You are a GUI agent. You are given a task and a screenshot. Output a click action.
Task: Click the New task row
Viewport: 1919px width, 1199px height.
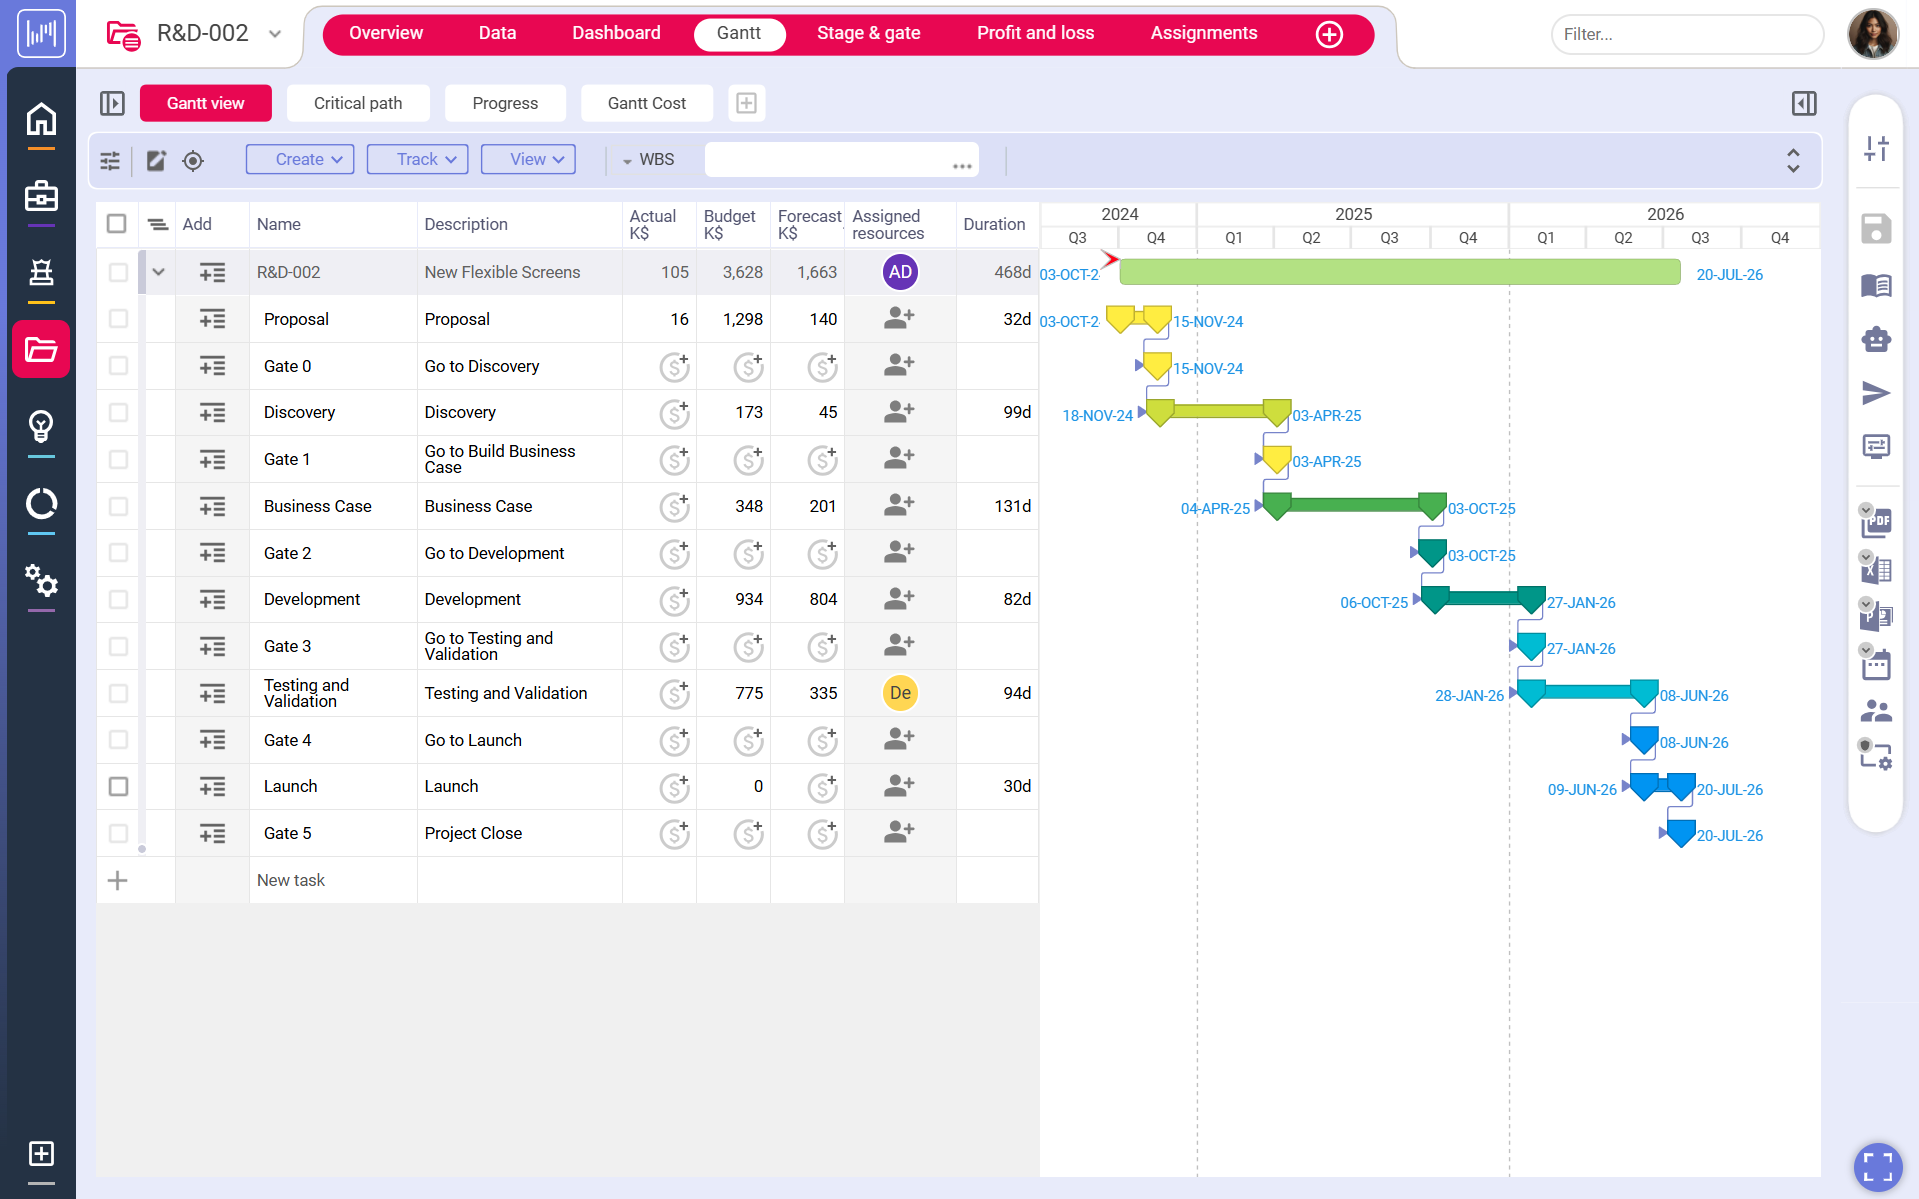[x=291, y=880]
